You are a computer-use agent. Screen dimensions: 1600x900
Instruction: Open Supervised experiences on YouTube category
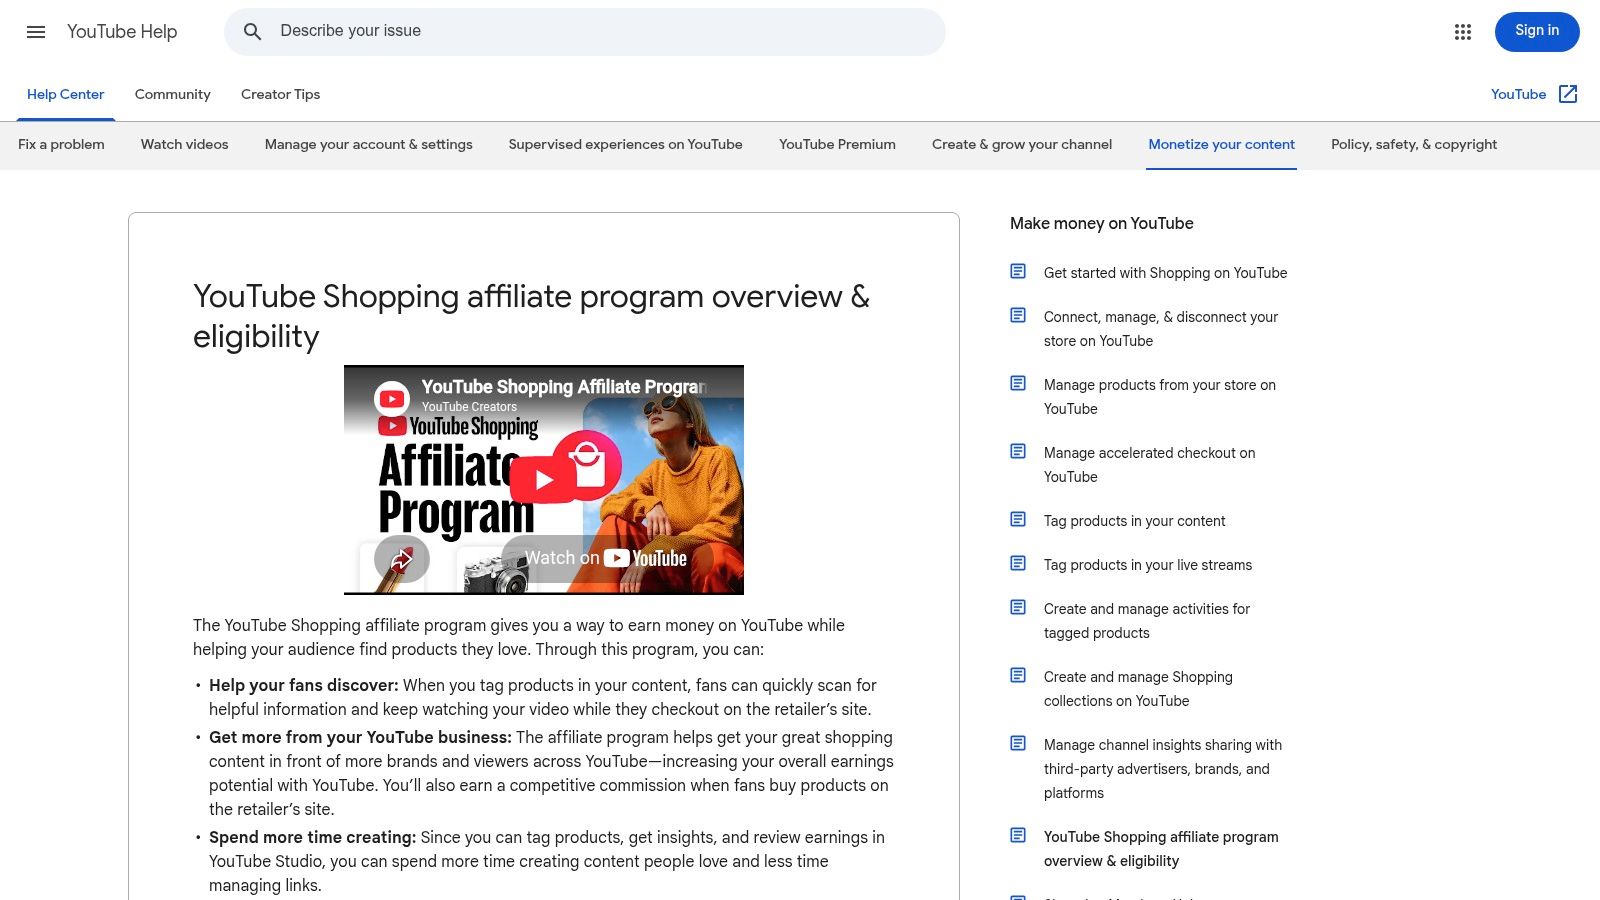[625, 144]
